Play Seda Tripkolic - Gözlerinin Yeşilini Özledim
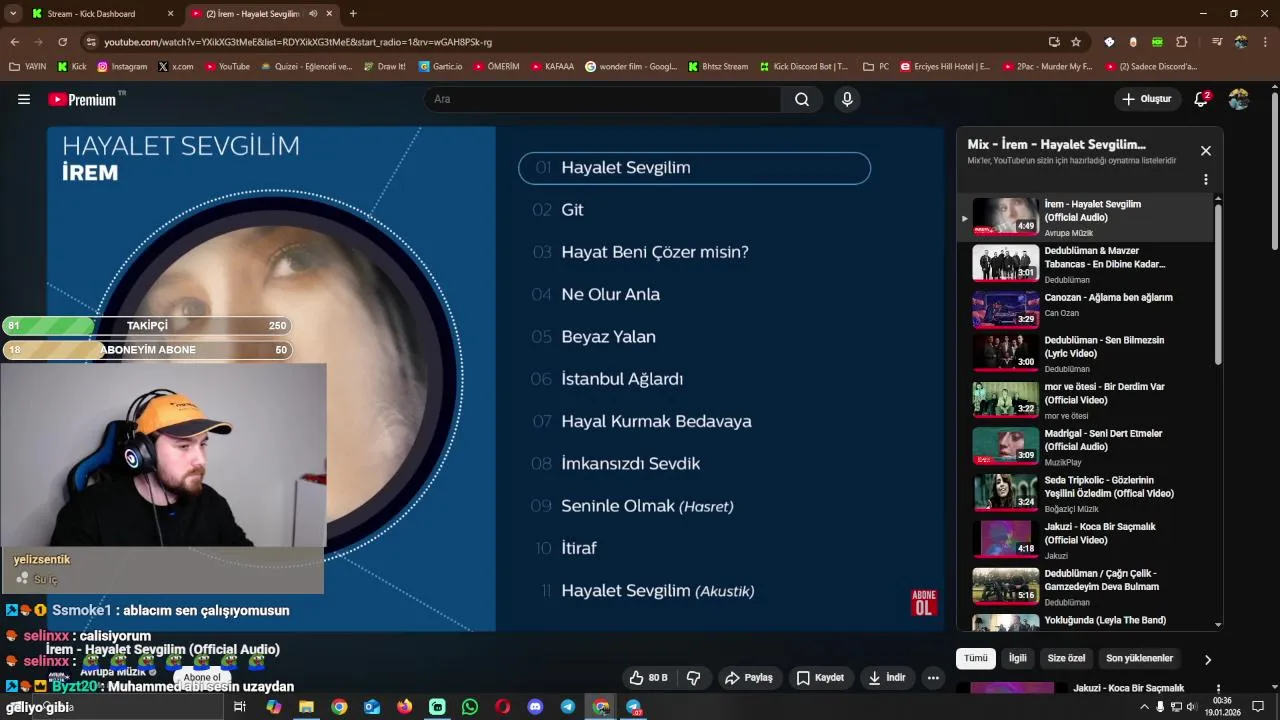Image resolution: width=1280 pixels, height=720 pixels. 1085,493
